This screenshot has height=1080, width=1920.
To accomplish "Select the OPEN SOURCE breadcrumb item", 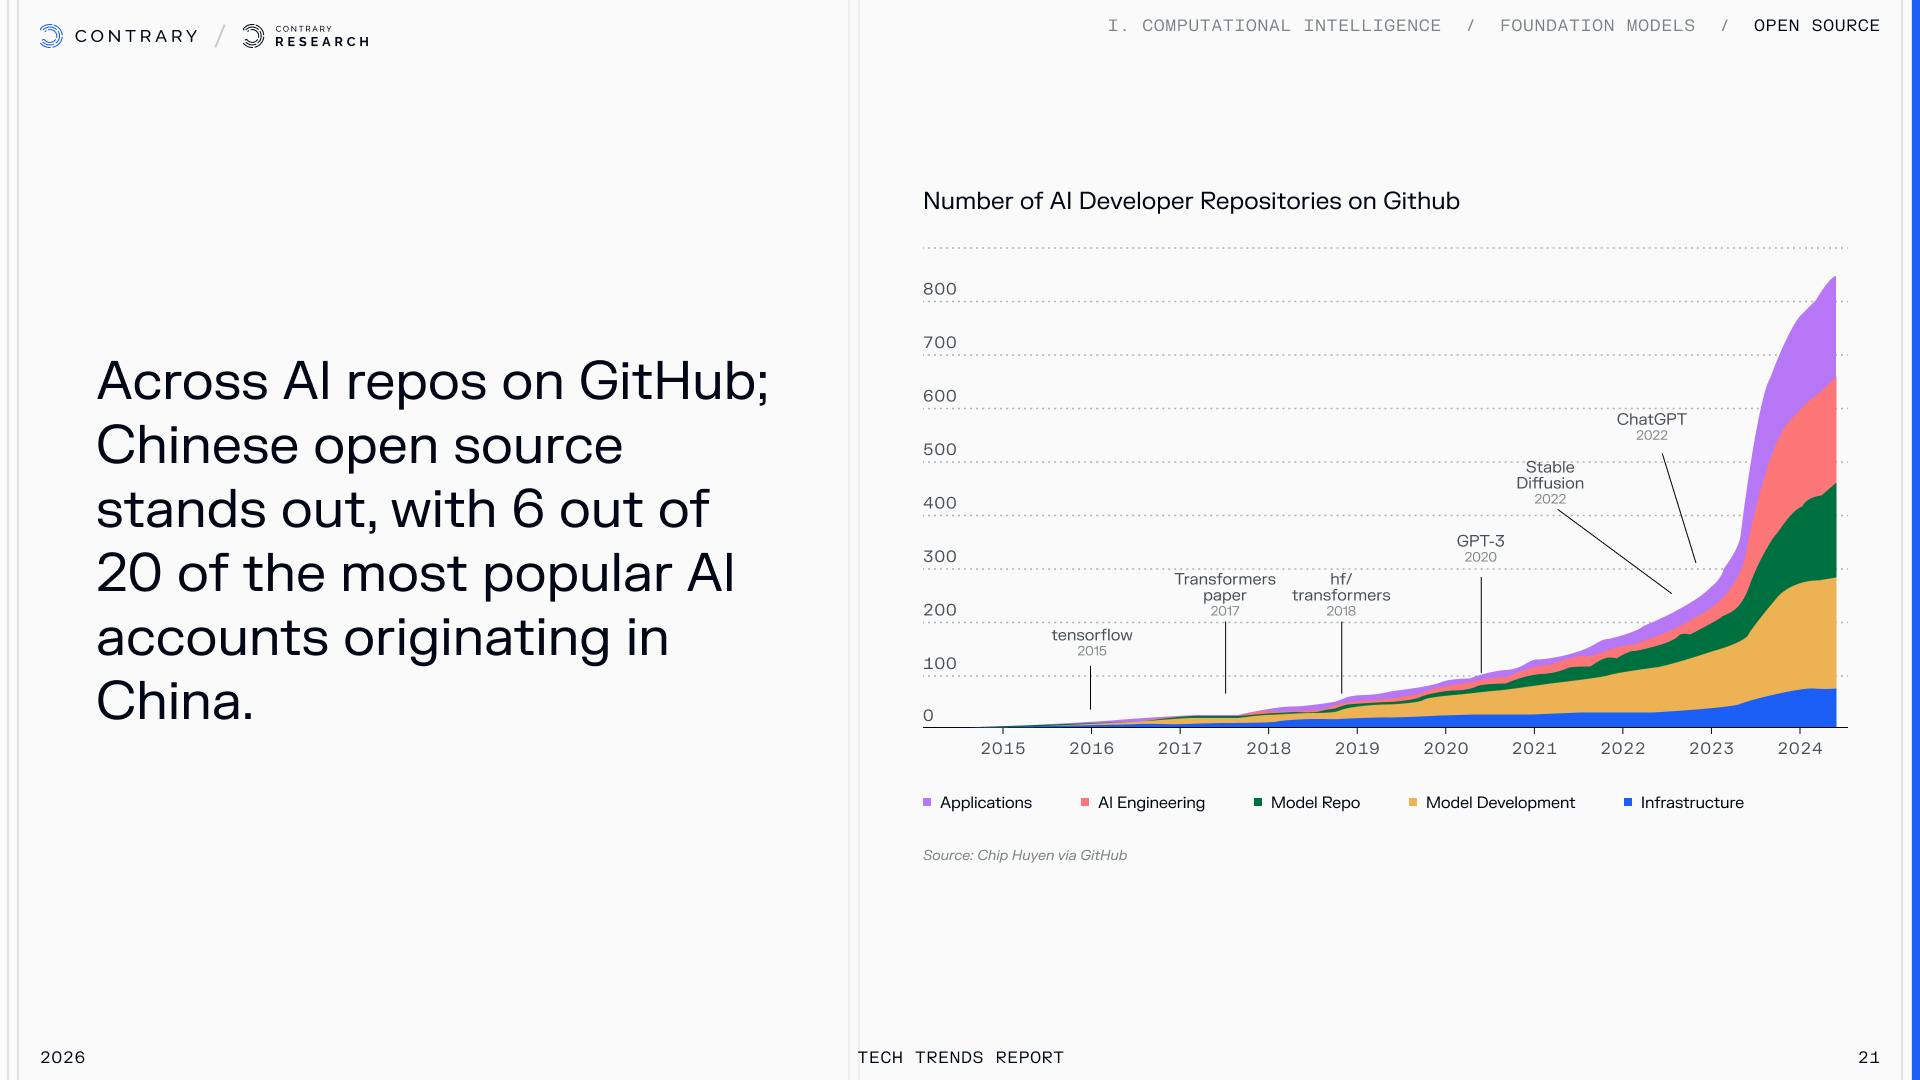I will pos(1816,26).
